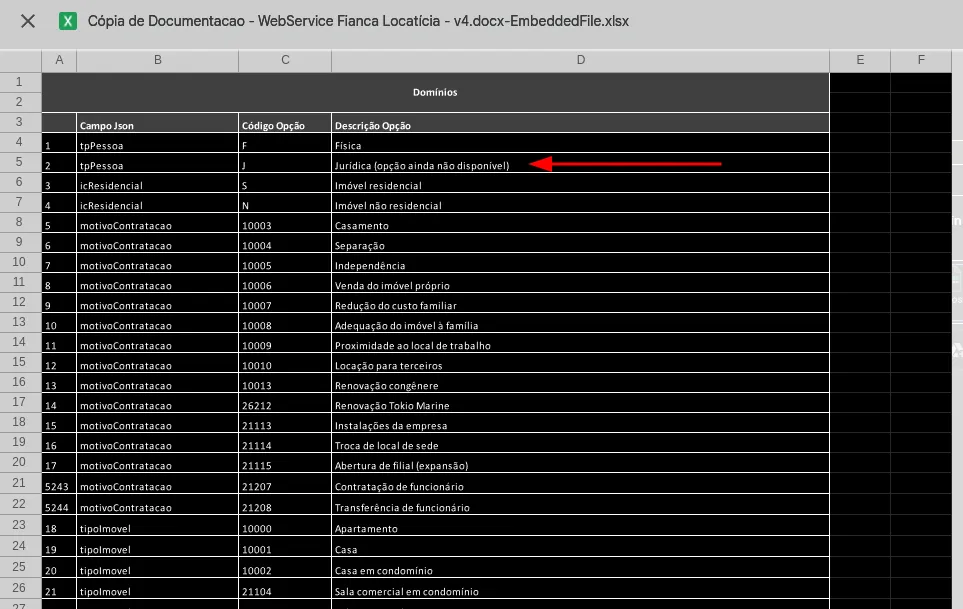This screenshot has height=609, width=963.
Task: Click the 'Apartamento' description cell
Action: point(580,528)
